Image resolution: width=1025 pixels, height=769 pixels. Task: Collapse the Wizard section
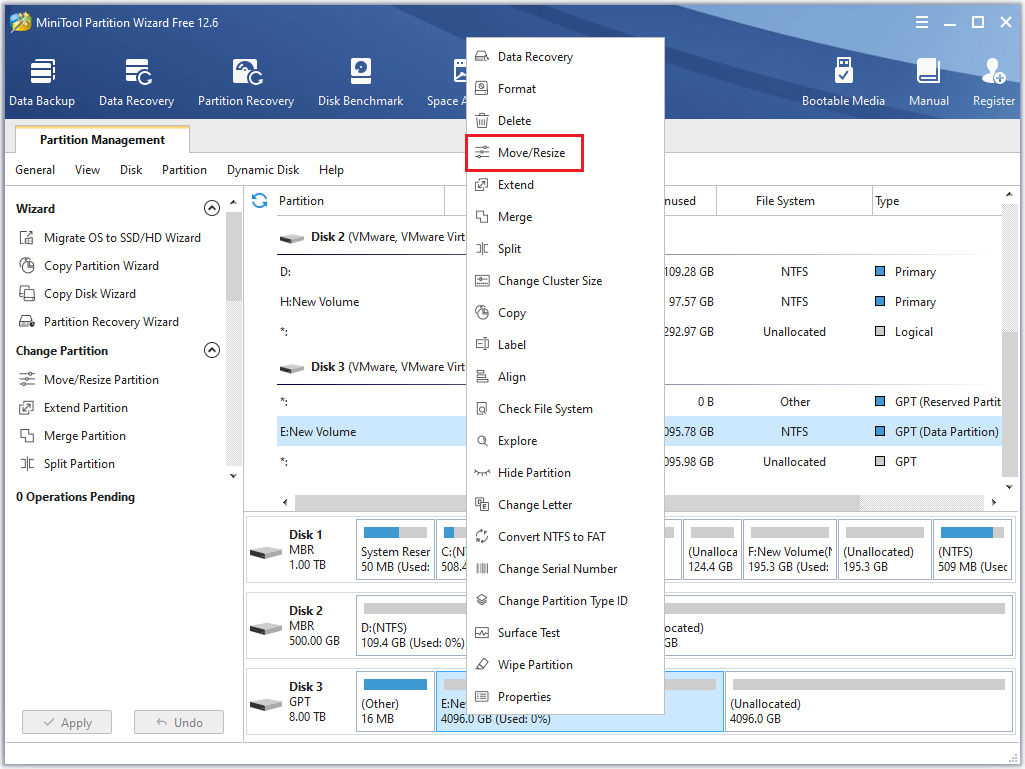pyautogui.click(x=212, y=209)
